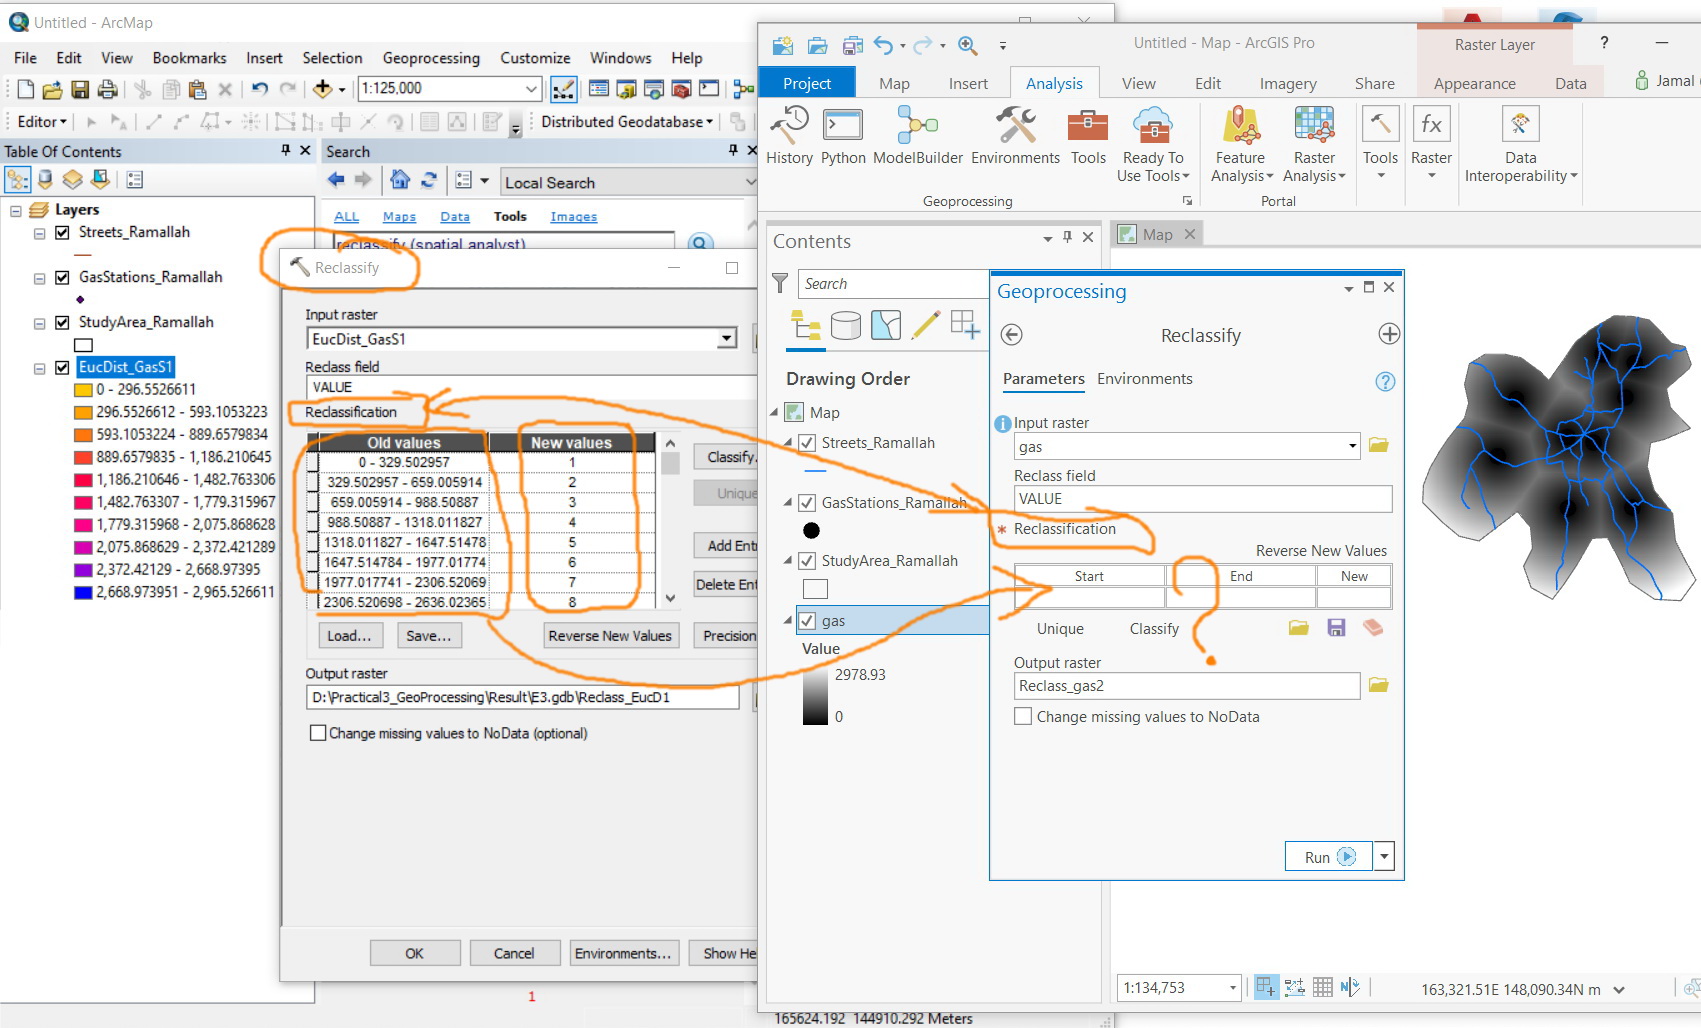Screen dimensions: 1701x1028
Task: Click the gas layer grayscale color ramp
Action: [x=815, y=696]
